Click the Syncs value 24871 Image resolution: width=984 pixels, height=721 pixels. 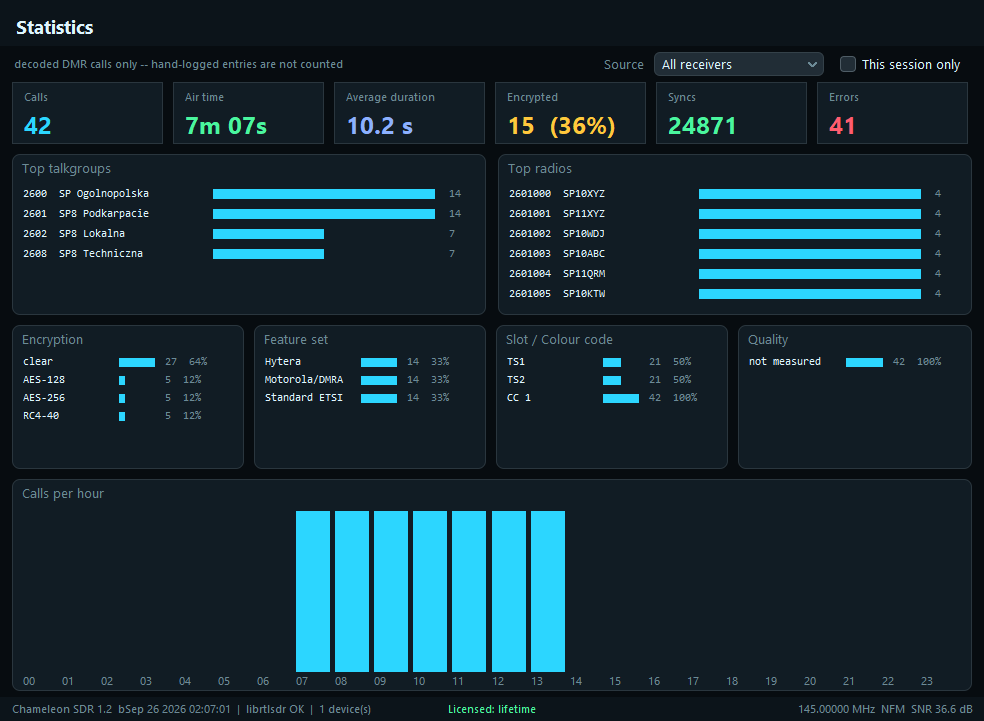tap(702, 126)
